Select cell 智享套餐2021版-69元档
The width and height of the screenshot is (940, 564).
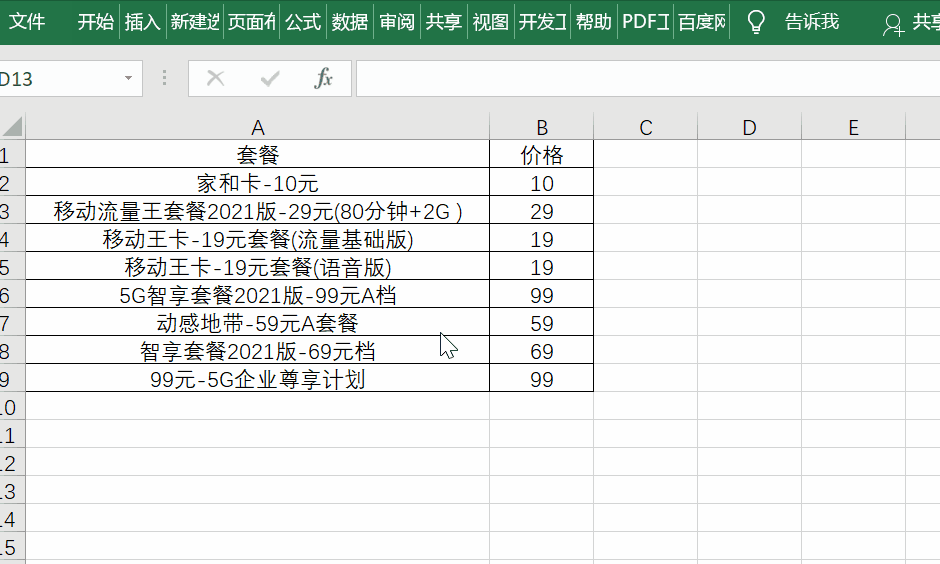(258, 351)
